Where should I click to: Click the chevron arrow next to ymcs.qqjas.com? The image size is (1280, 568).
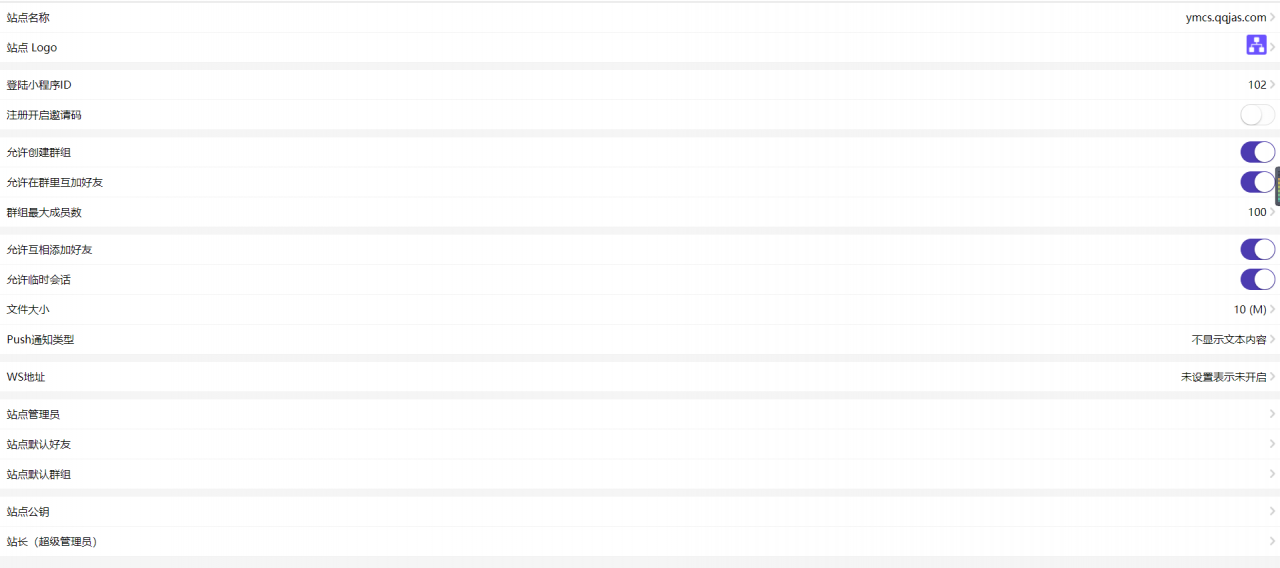tap(1273, 17)
